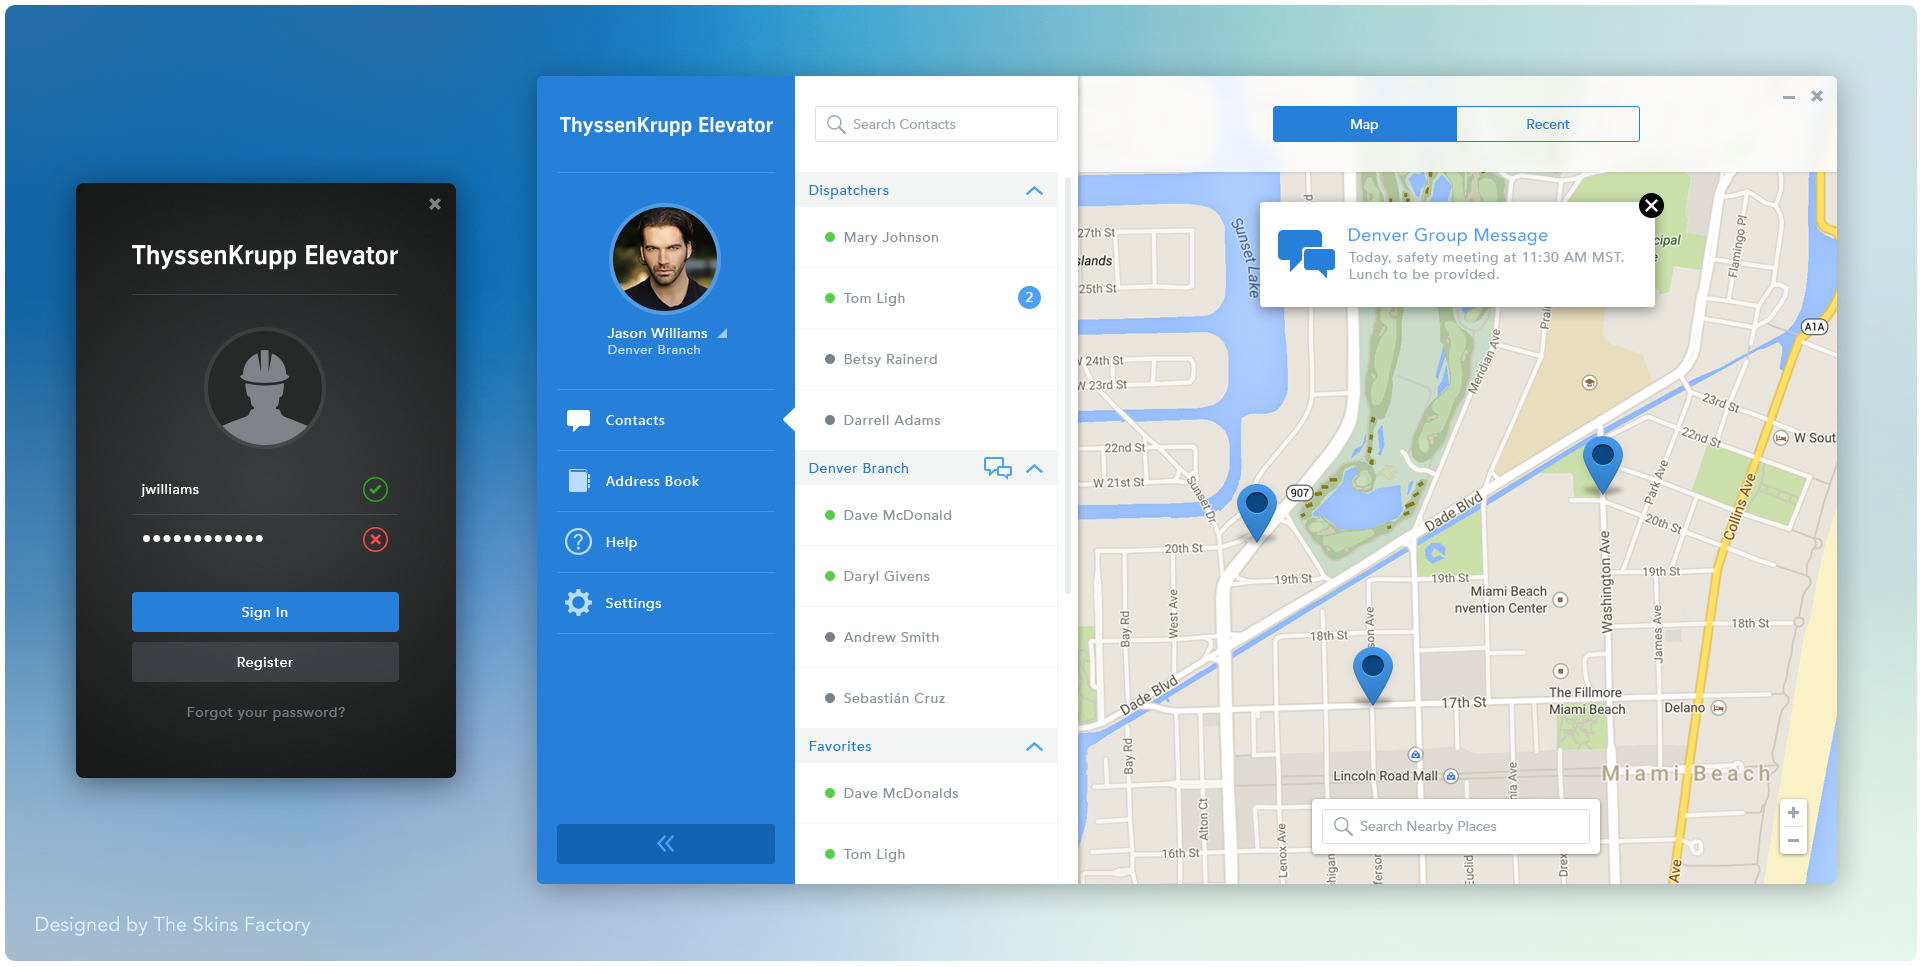Screen dimensions: 1920x967
Task: Open Address Book in the sidebar menu
Action: coord(665,481)
